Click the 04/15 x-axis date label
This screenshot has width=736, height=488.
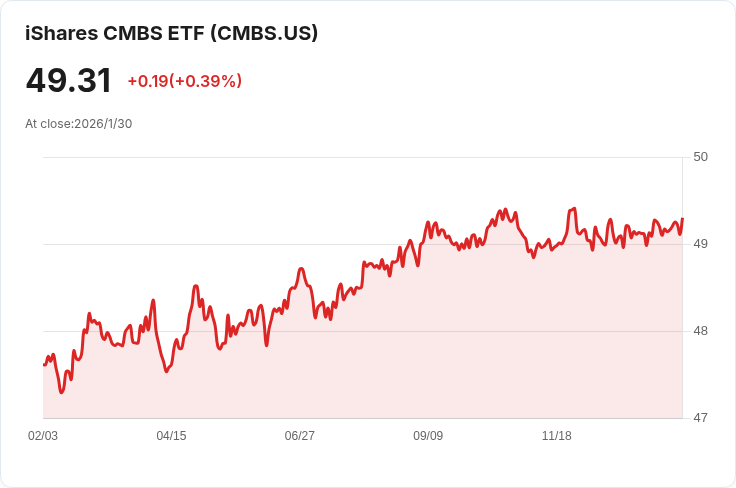tap(171, 436)
